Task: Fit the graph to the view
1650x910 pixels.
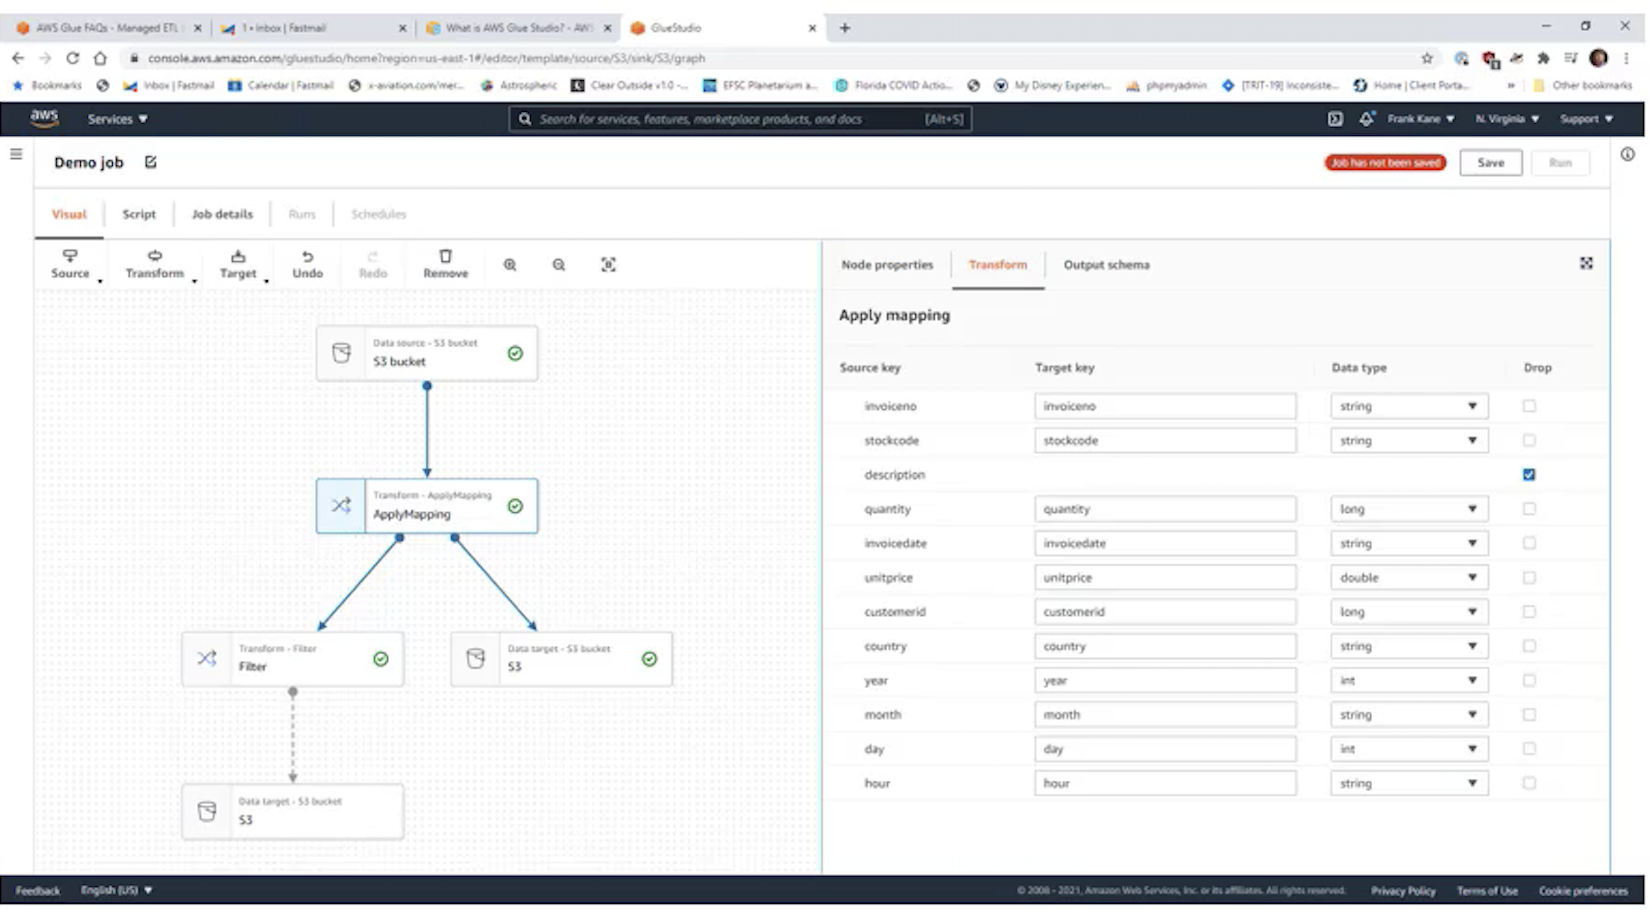Action: pyautogui.click(x=608, y=265)
